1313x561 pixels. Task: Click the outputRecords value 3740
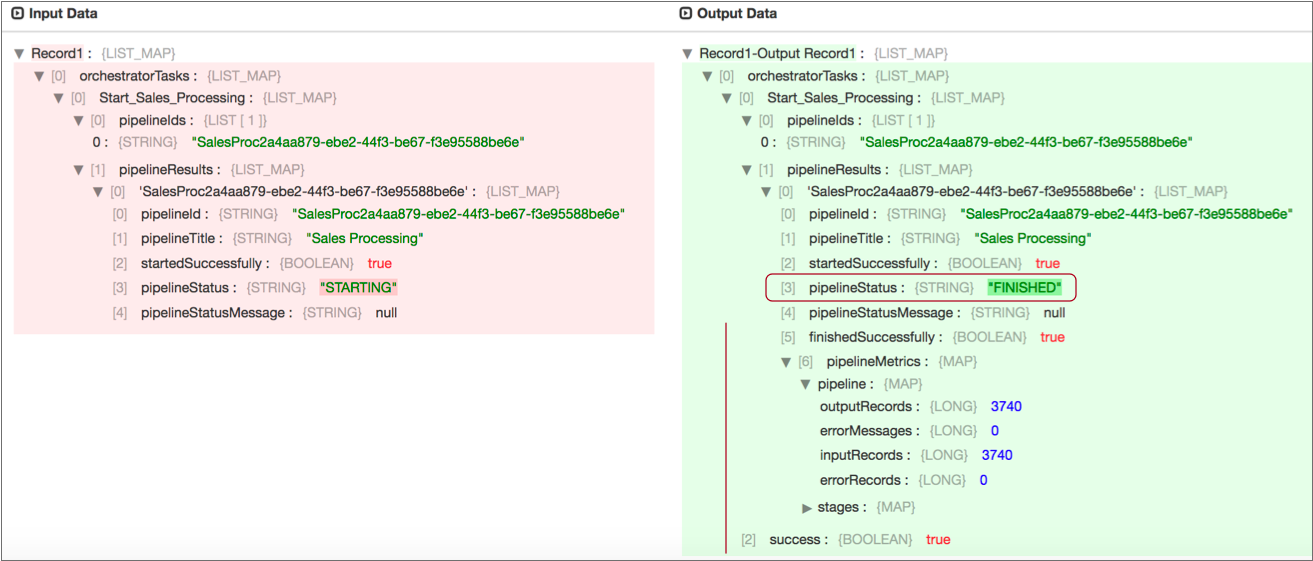pos(1006,407)
